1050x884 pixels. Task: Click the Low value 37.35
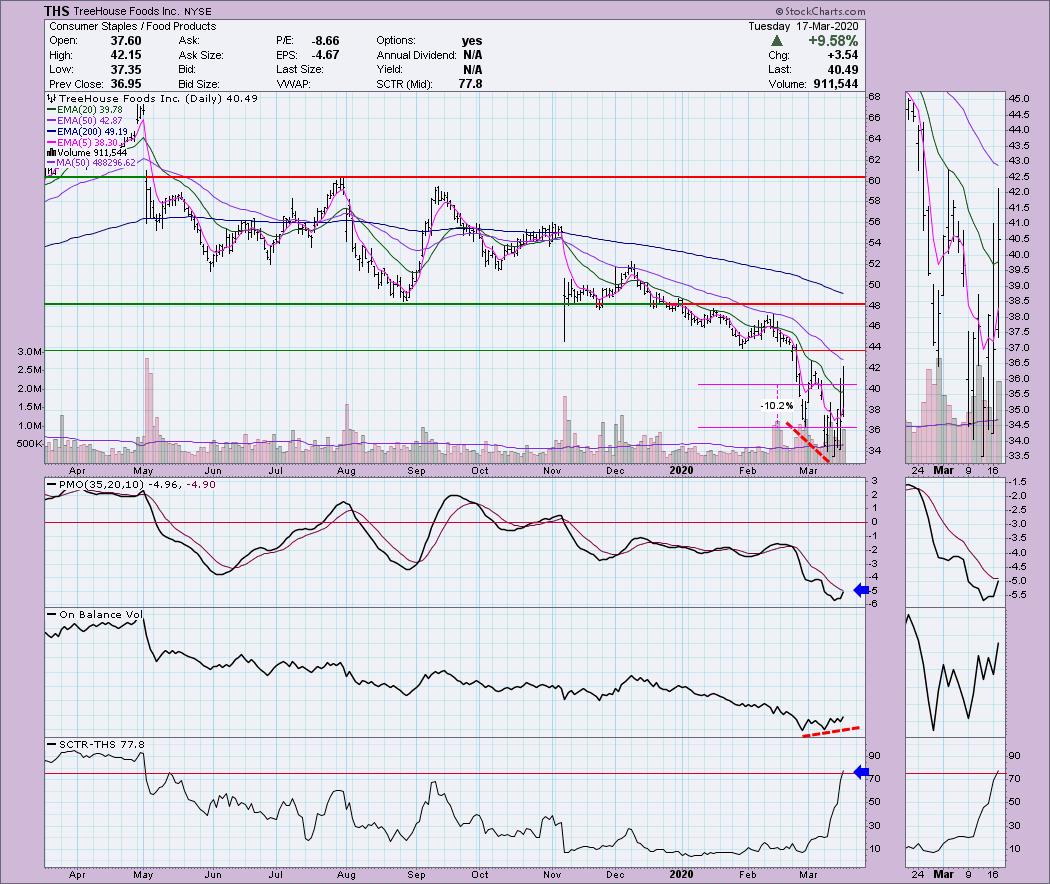pos(126,69)
